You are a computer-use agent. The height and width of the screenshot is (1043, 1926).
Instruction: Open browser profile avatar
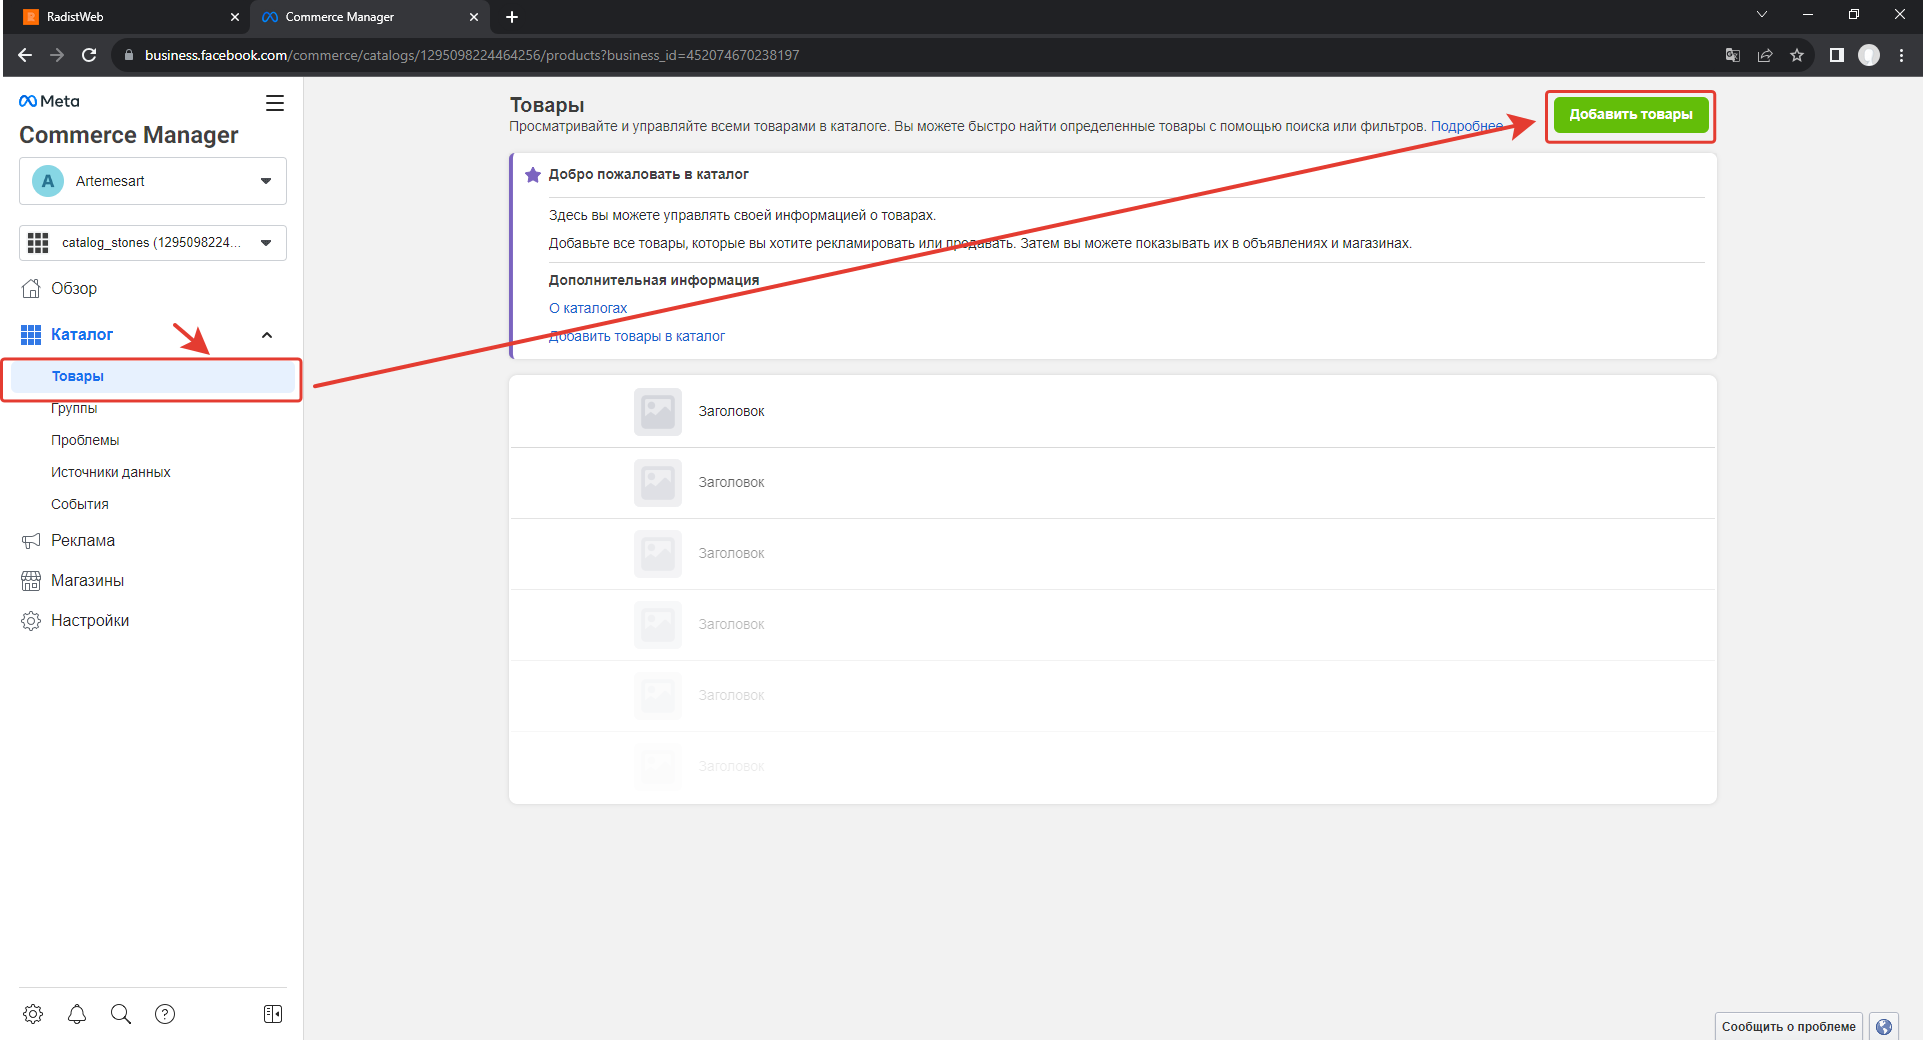pos(1869,55)
